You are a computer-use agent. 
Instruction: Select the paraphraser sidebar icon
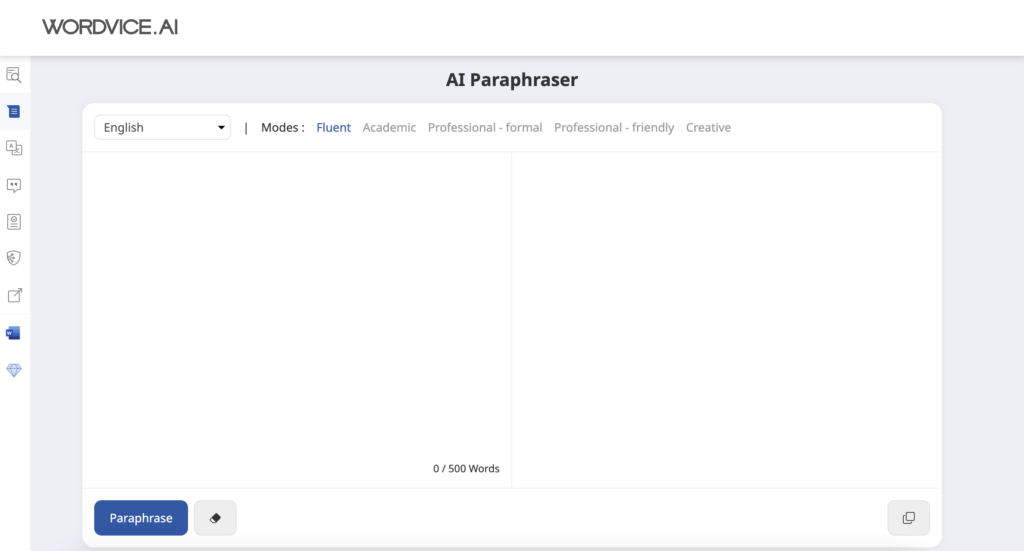(x=14, y=112)
